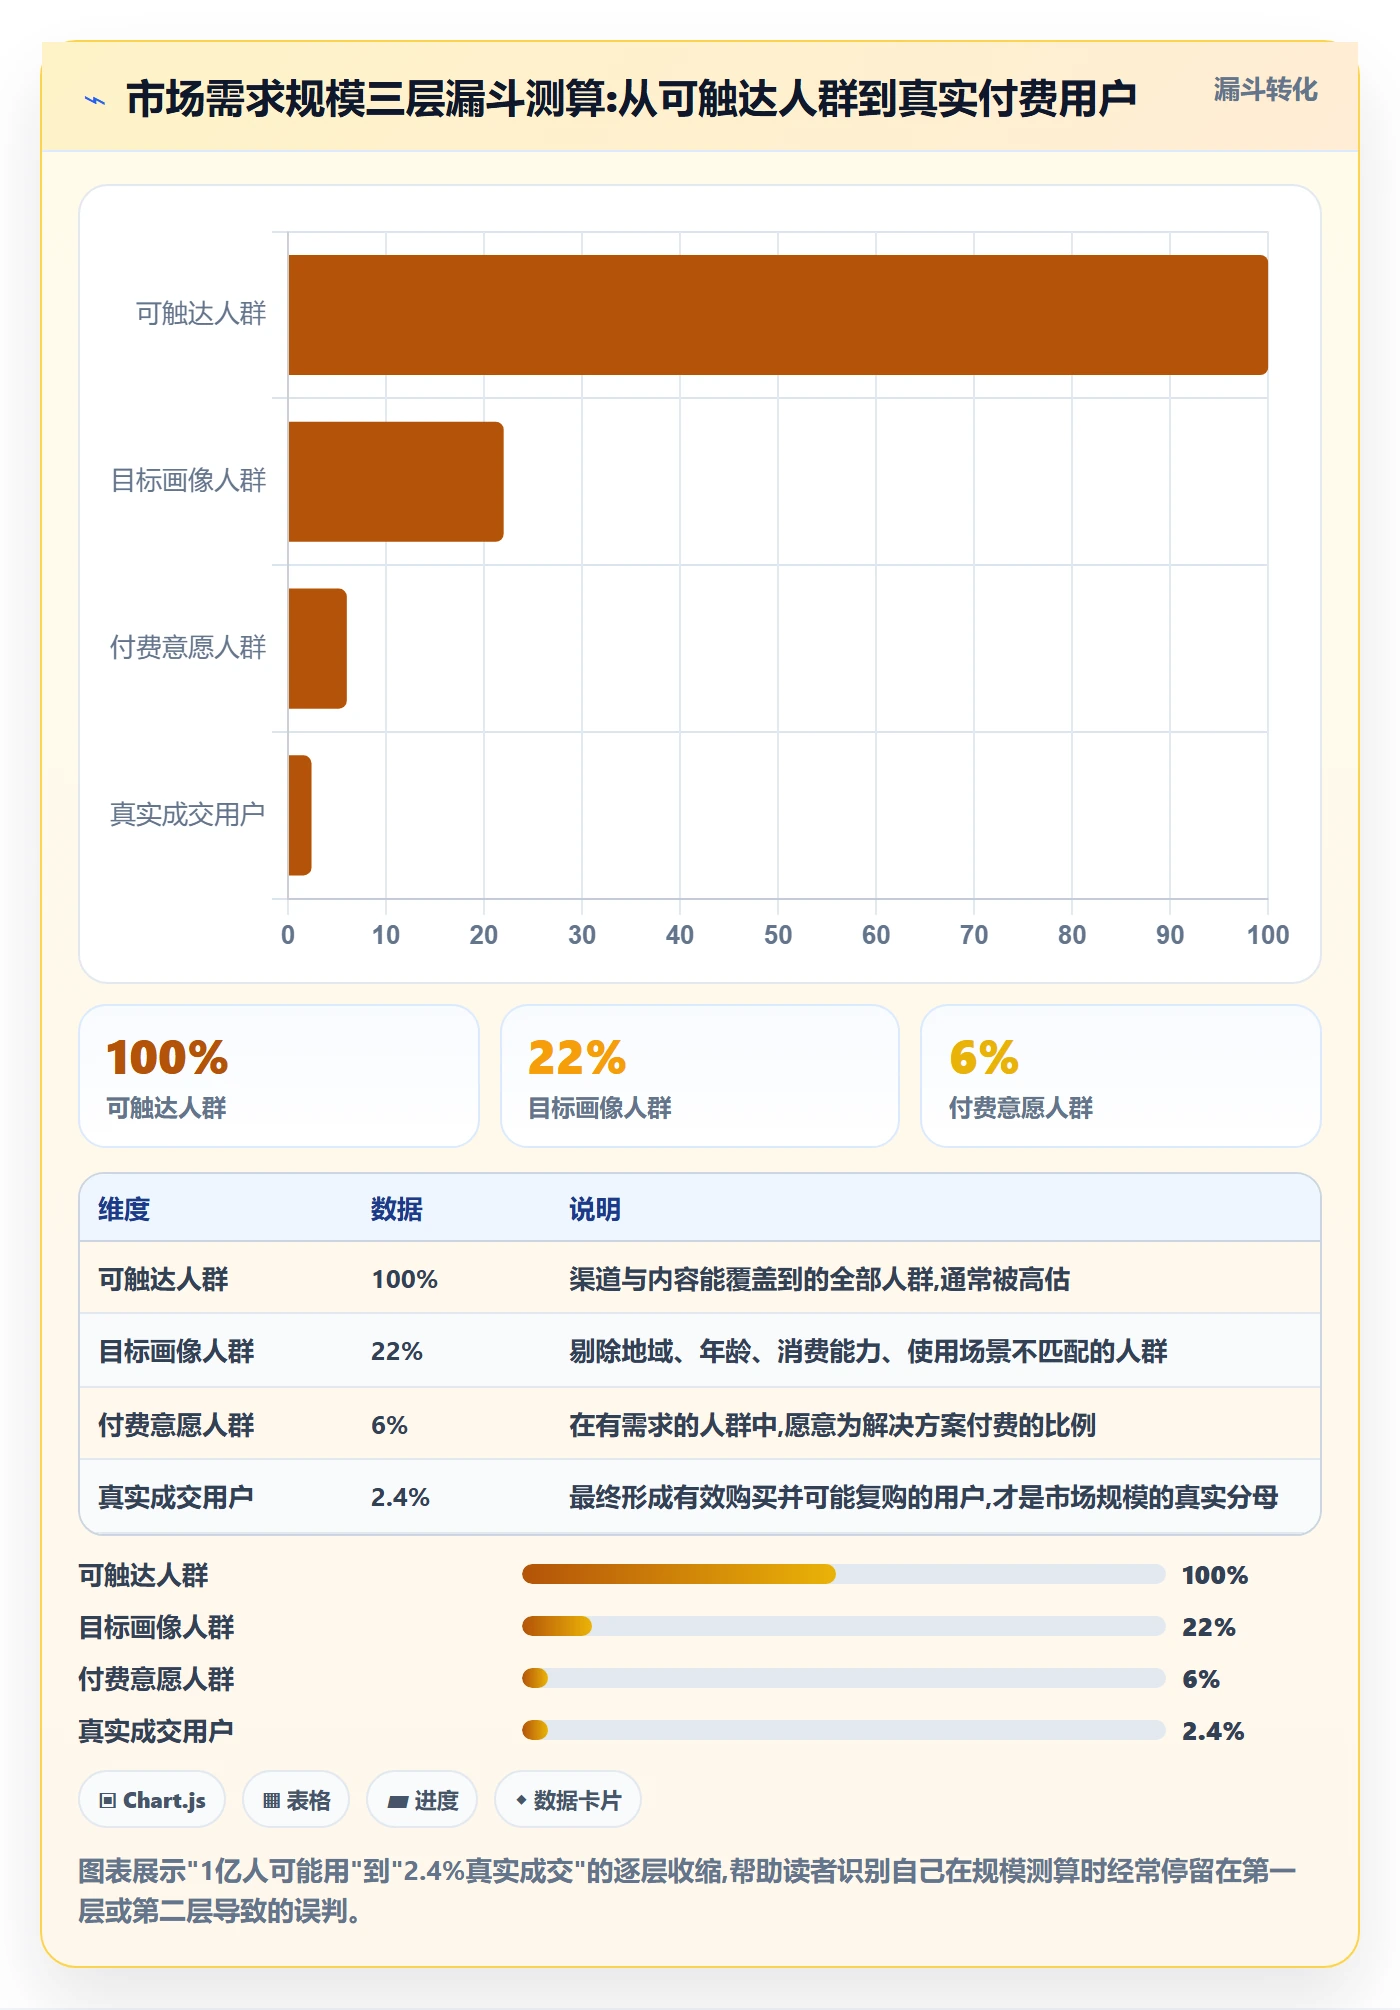Click the main title 市场需求规模三层漏斗测算
The image size is (1400, 2010).
click(632, 99)
